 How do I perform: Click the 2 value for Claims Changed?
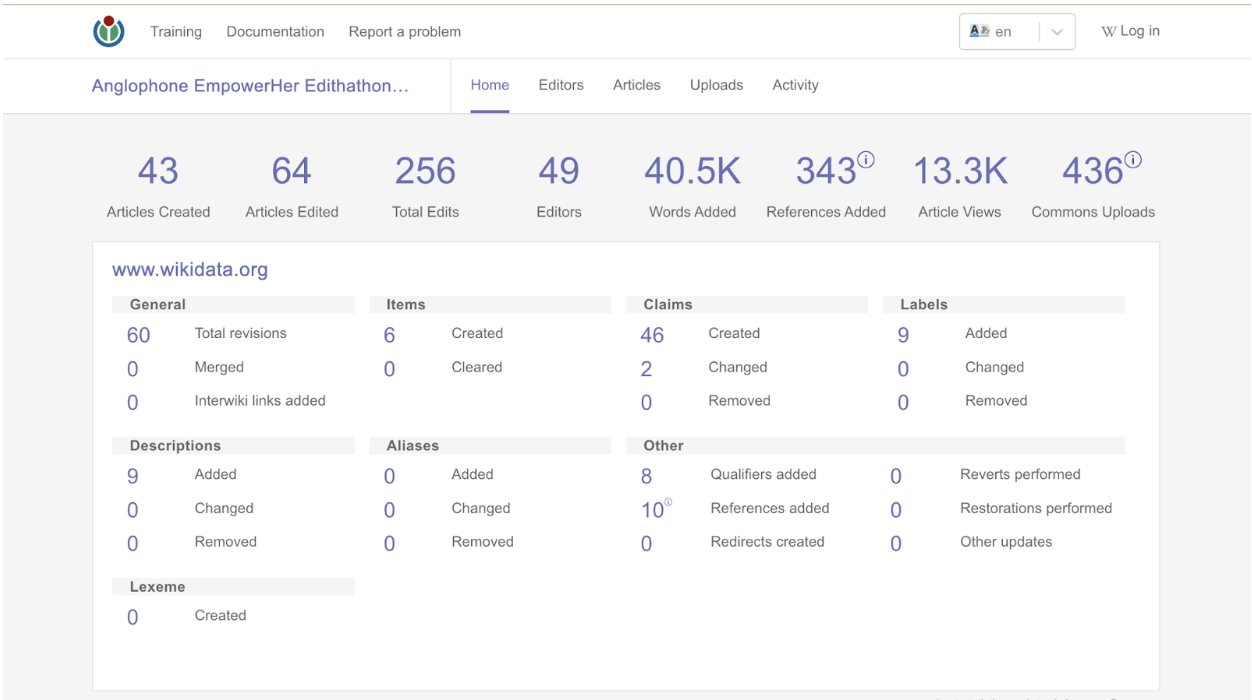[x=646, y=369]
